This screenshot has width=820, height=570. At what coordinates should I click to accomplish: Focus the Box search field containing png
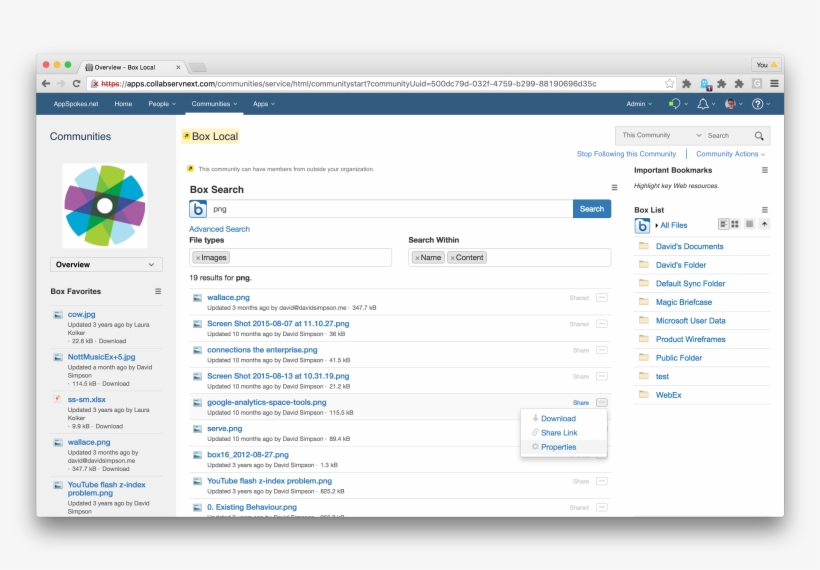[x=390, y=209]
